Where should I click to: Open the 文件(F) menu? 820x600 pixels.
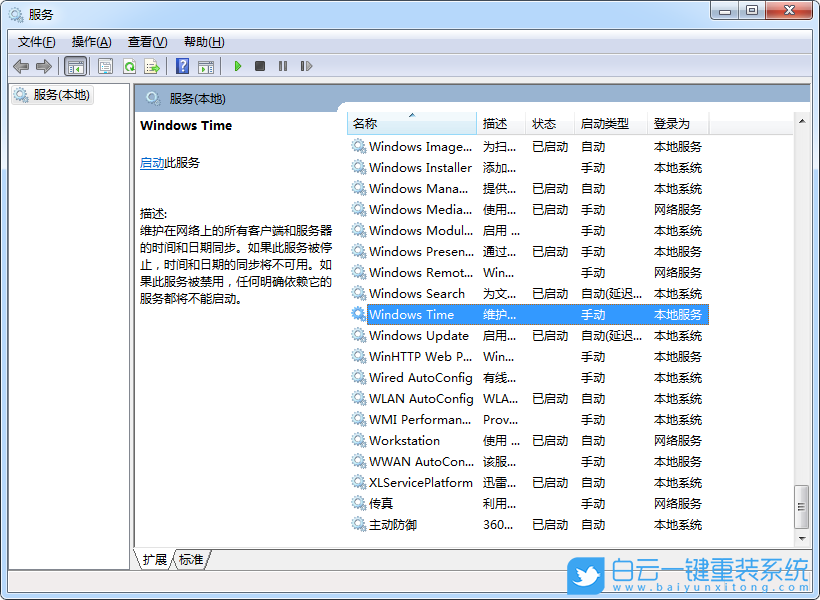tap(35, 41)
